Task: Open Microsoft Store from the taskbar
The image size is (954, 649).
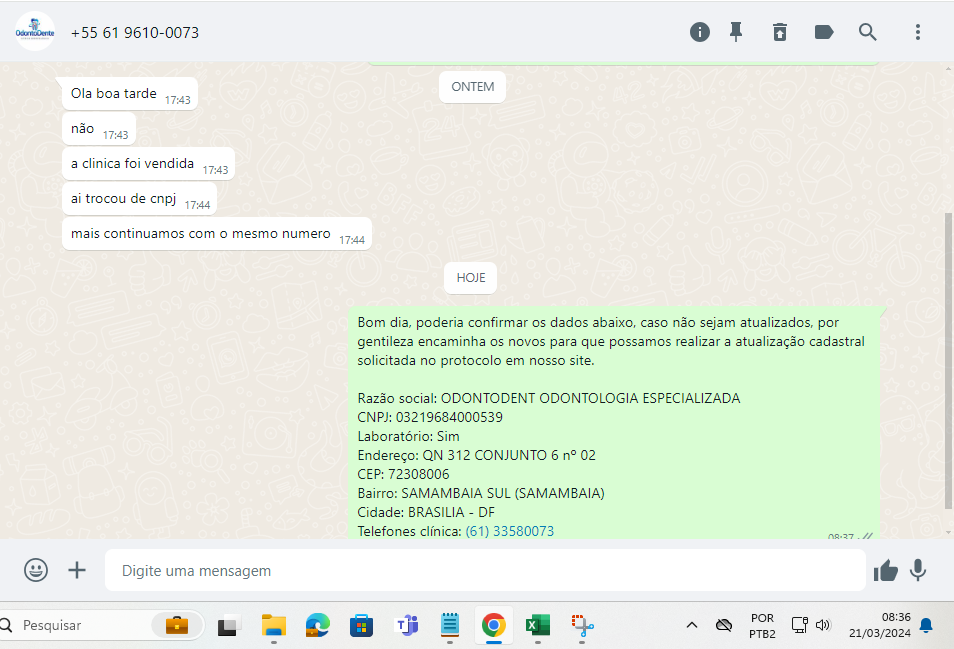Action: point(361,625)
